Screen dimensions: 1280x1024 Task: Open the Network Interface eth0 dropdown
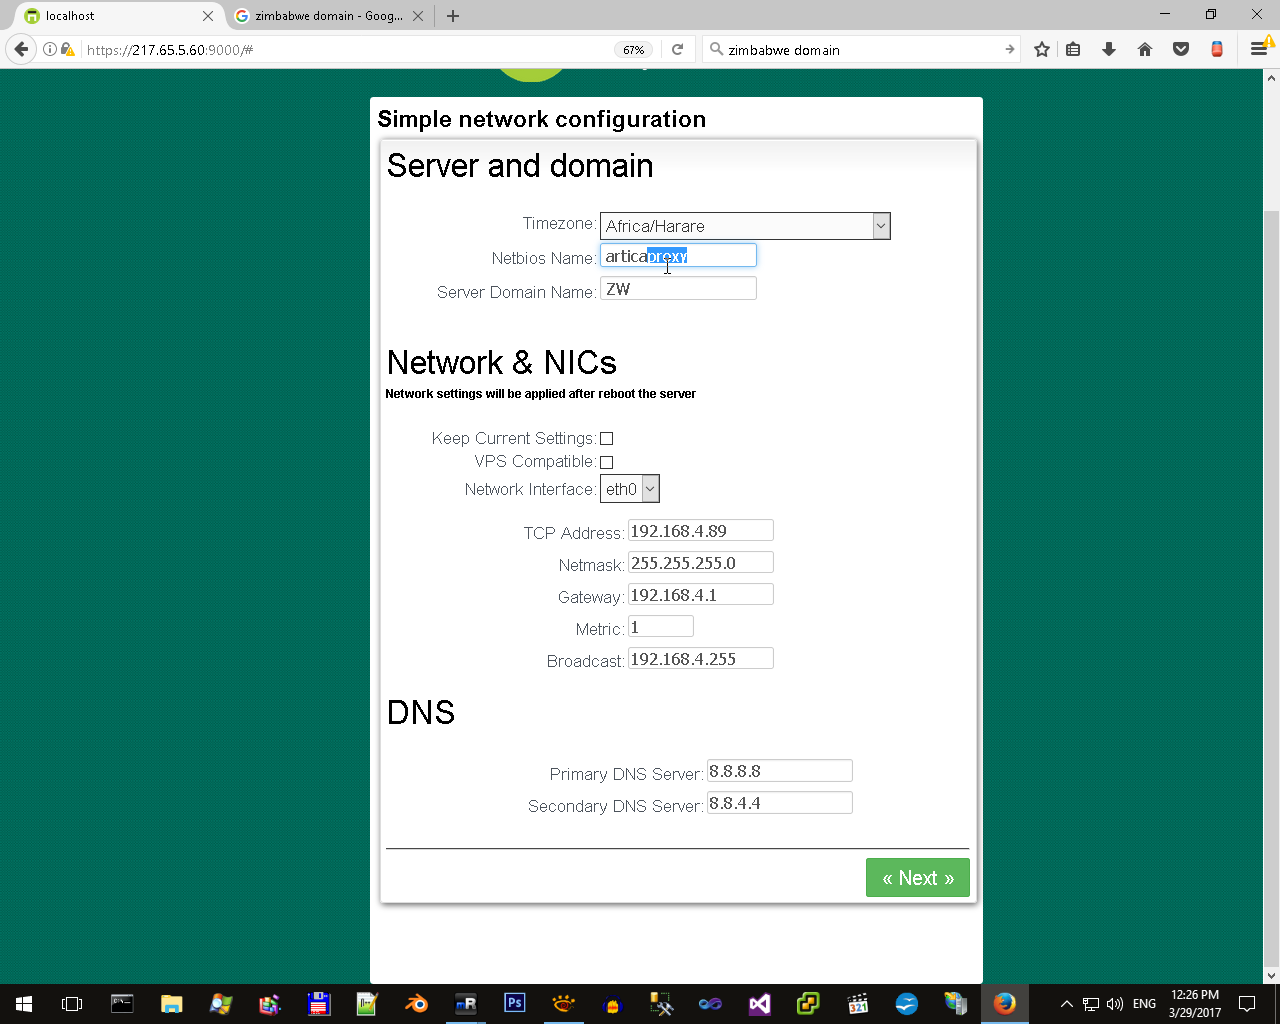[x=630, y=489]
